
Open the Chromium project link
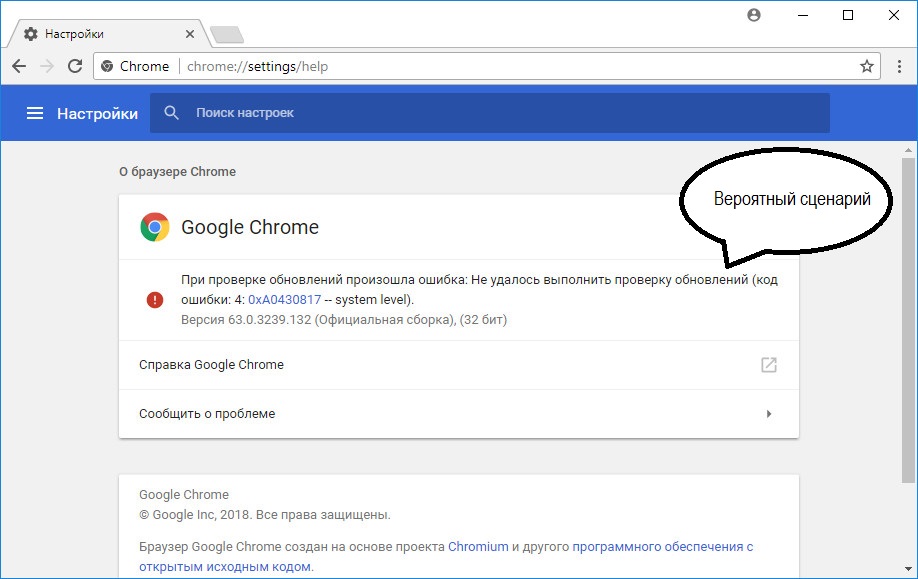coord(478,547)
